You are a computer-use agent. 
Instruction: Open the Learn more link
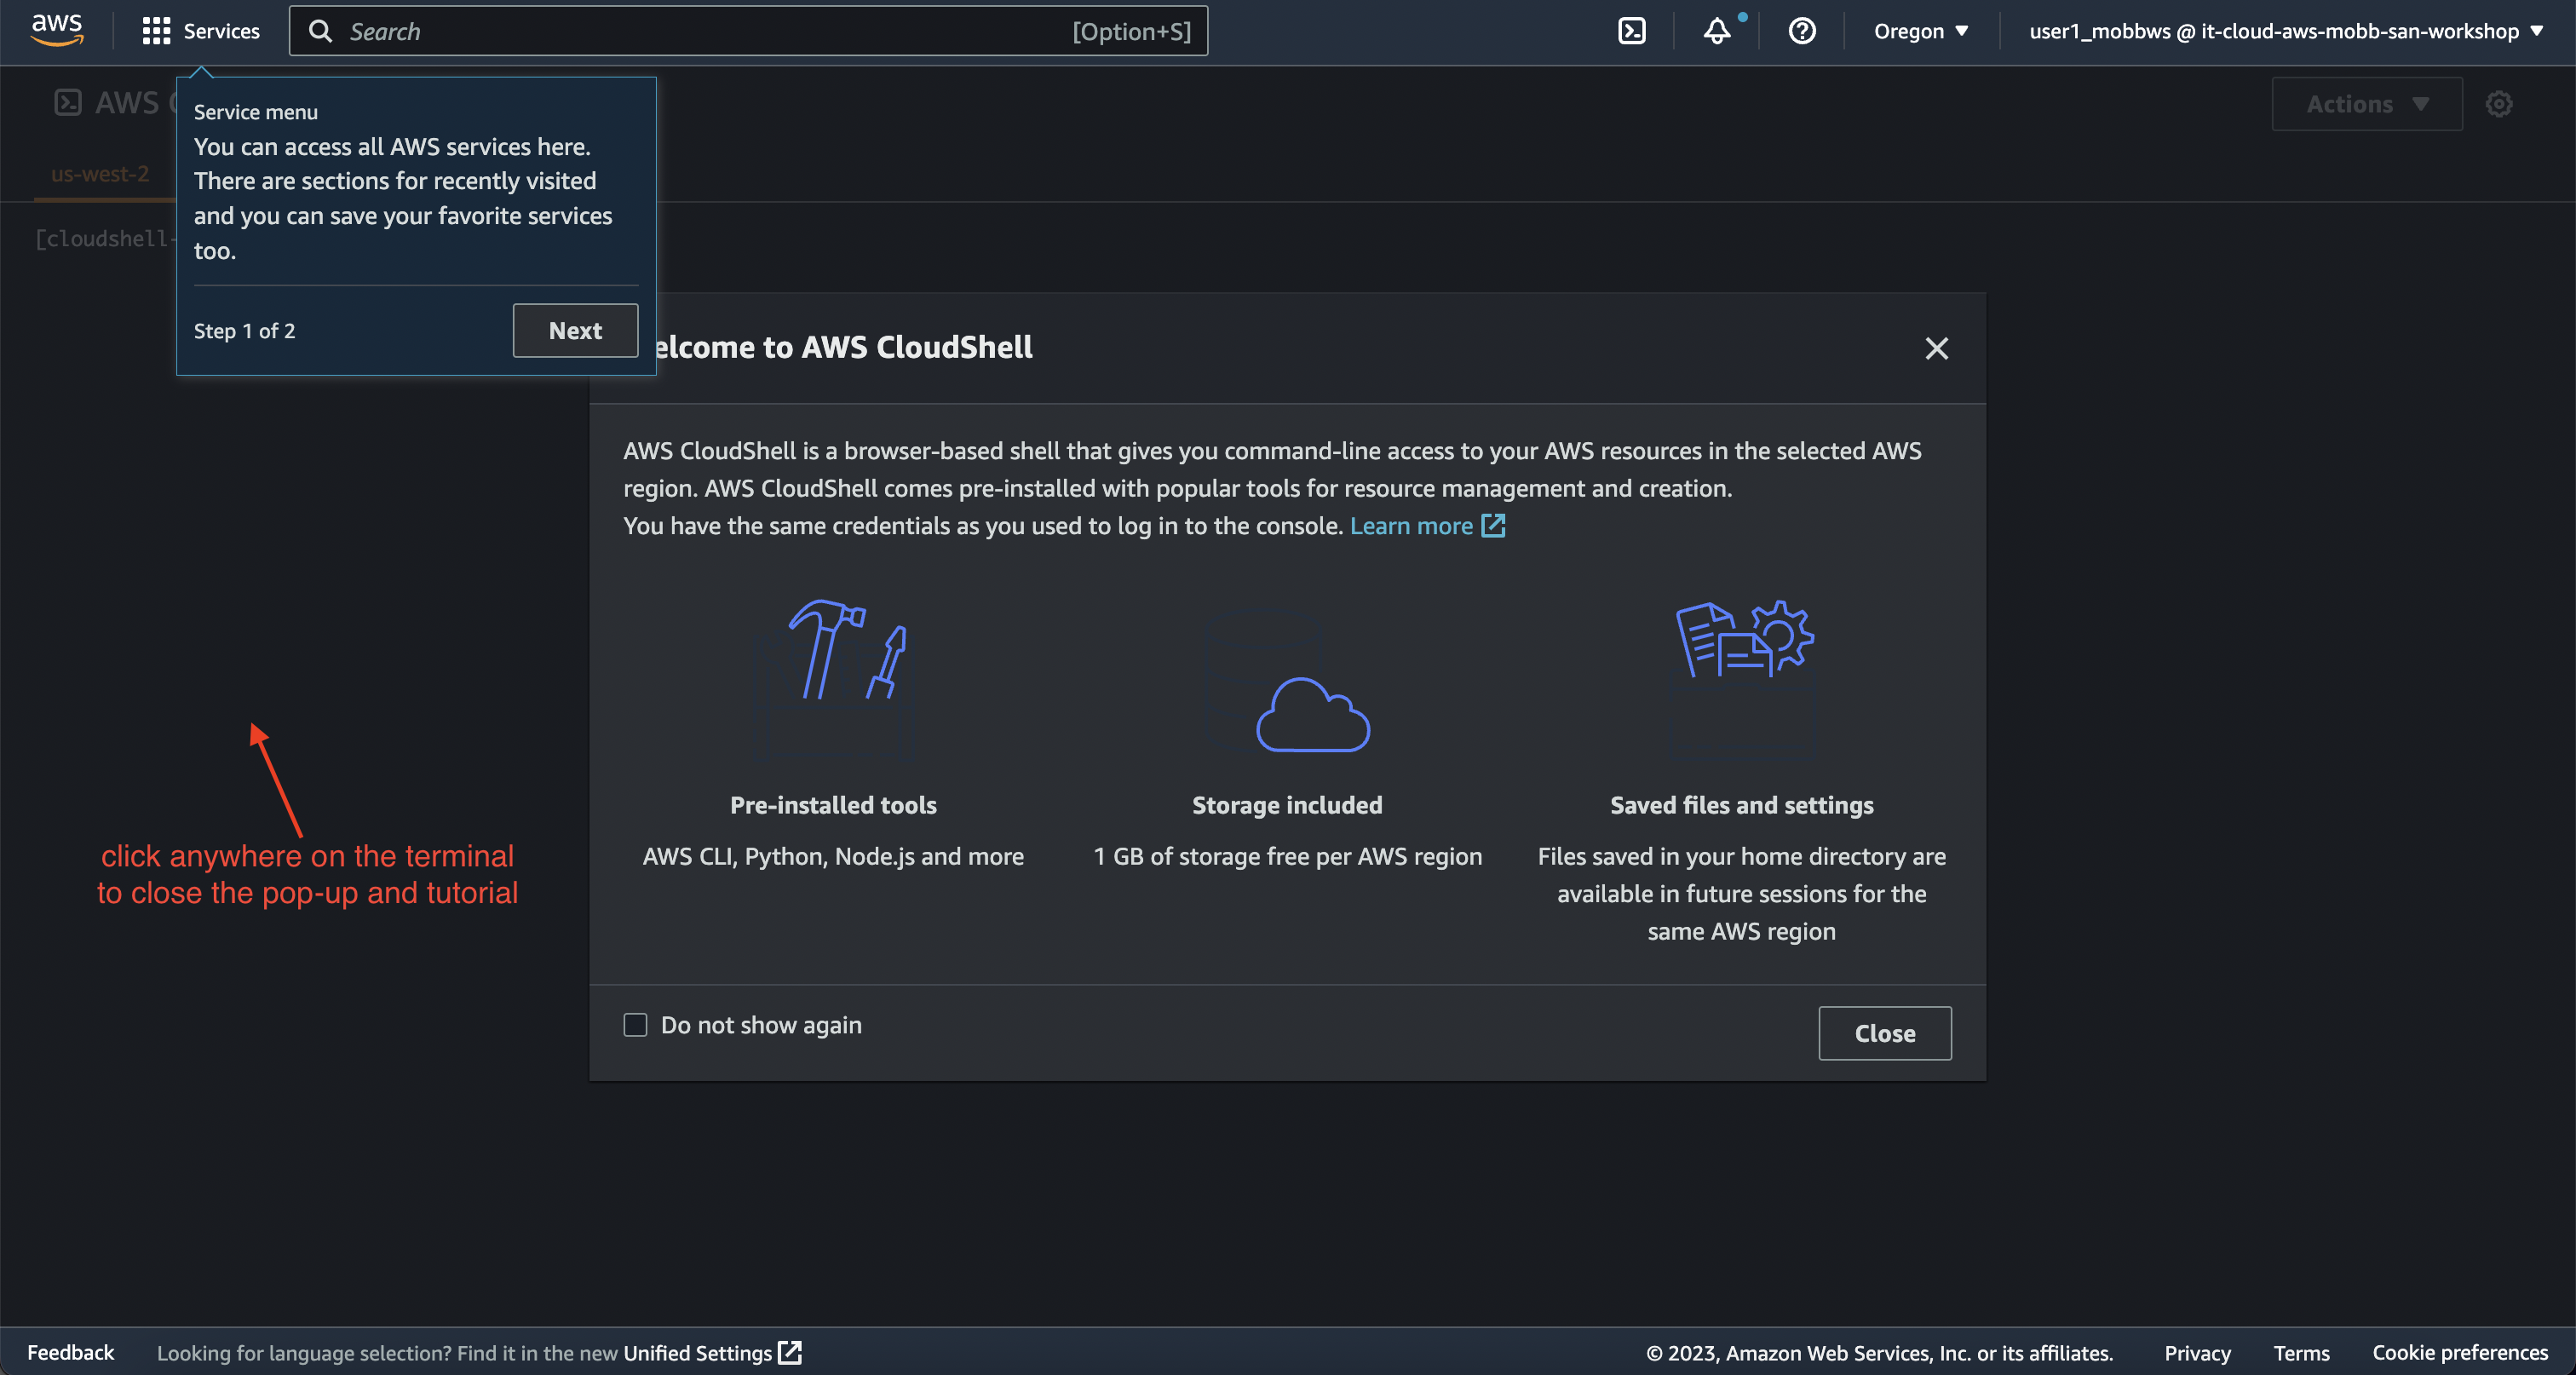(1411, 526)
